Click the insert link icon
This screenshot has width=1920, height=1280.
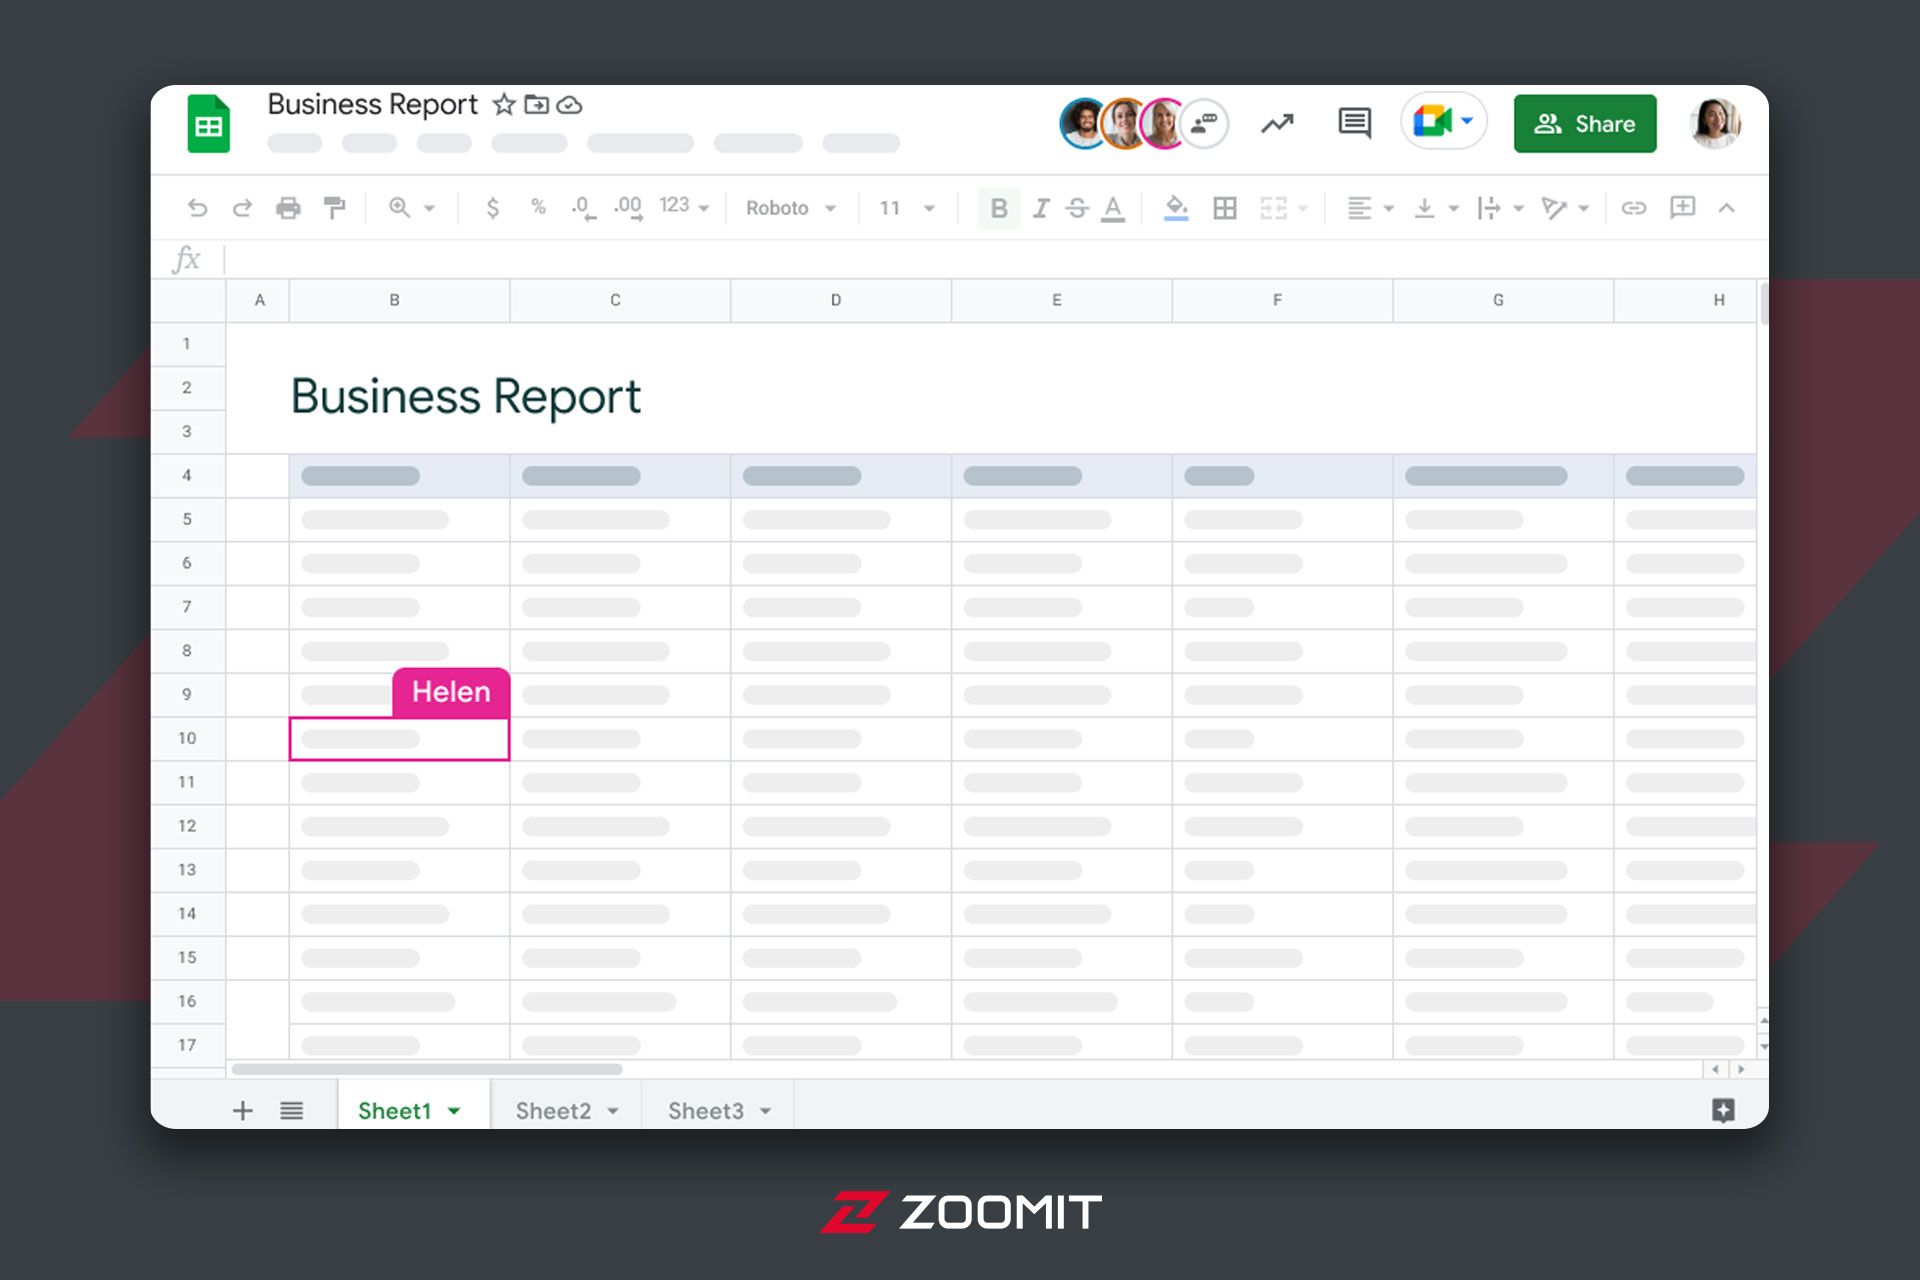coord(1633,208)
